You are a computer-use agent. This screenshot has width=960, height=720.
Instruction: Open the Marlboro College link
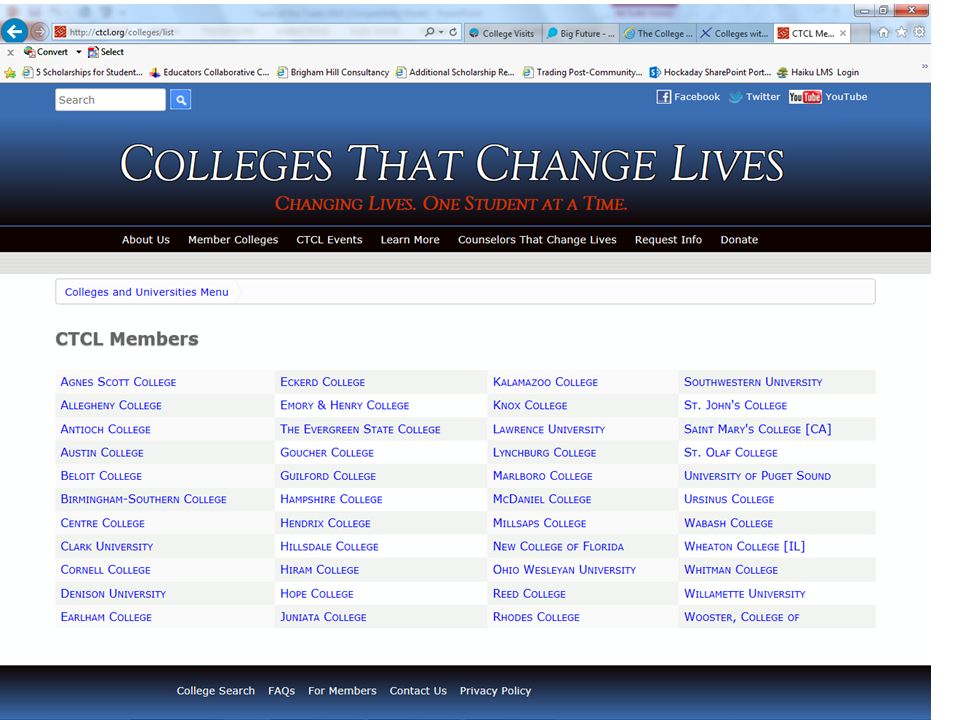(x=542, y=476)
